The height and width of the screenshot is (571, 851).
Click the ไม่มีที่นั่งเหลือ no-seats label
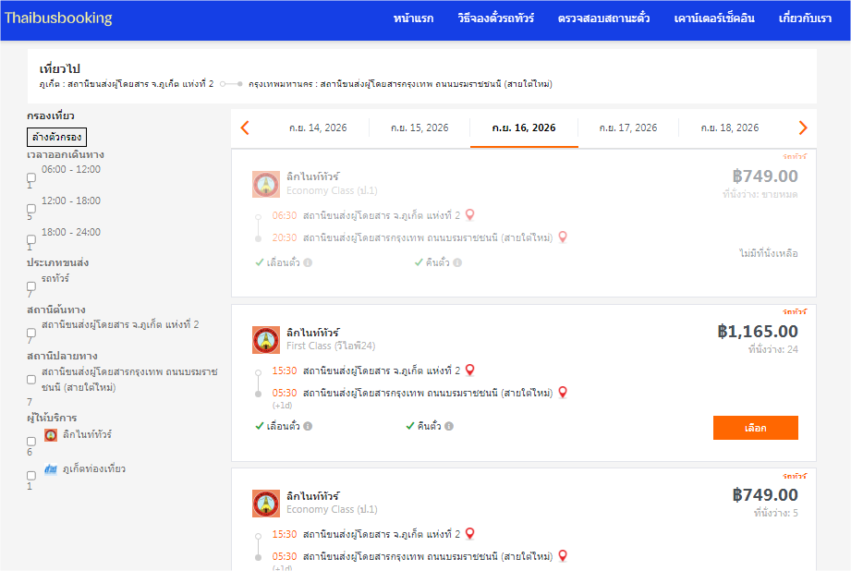click(x=769, y=253)
